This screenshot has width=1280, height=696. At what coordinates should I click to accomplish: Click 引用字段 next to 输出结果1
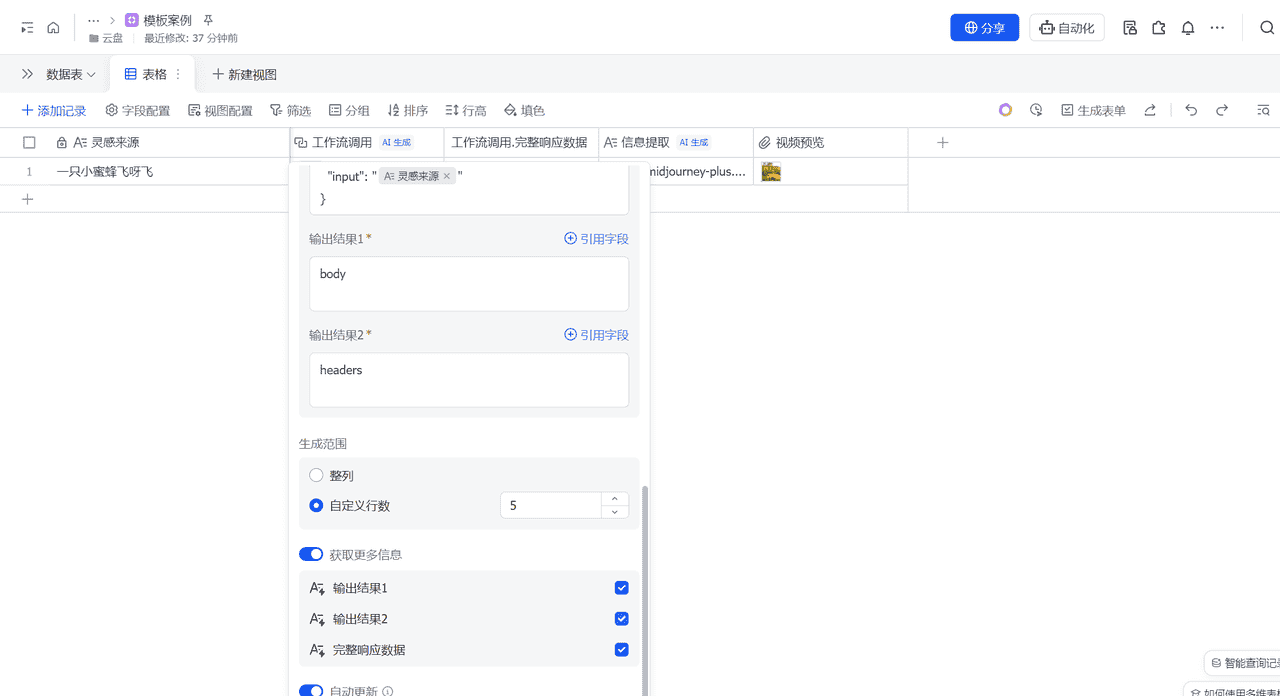click(596, 238)
